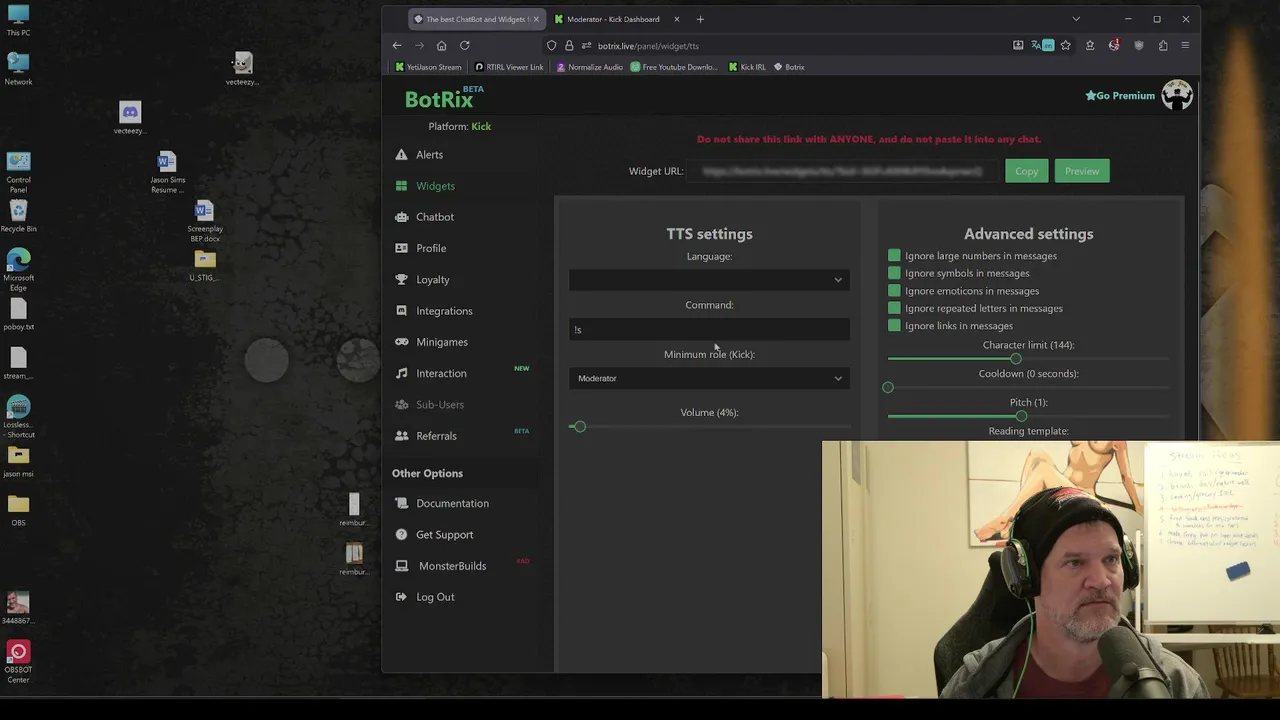
Task: Open the browser Extensions puzzle icon
Action: point(1163,45)
